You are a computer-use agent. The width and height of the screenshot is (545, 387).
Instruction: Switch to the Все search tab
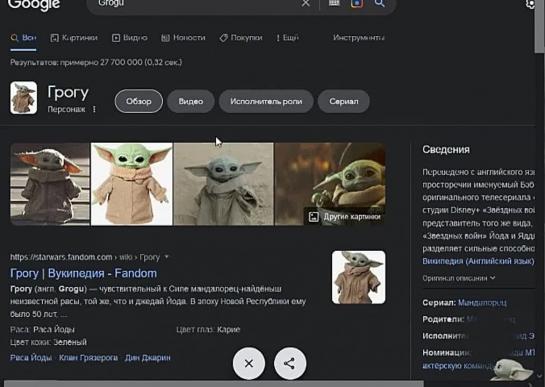click(x=24, y=38)
